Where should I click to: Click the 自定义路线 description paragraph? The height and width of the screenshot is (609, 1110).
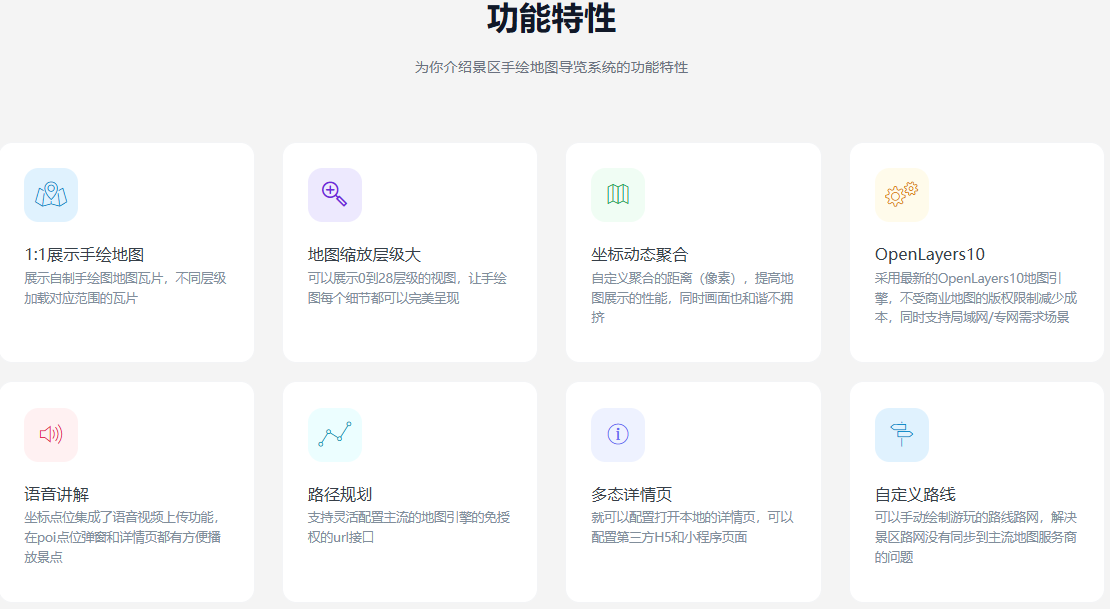pos(975,537)
